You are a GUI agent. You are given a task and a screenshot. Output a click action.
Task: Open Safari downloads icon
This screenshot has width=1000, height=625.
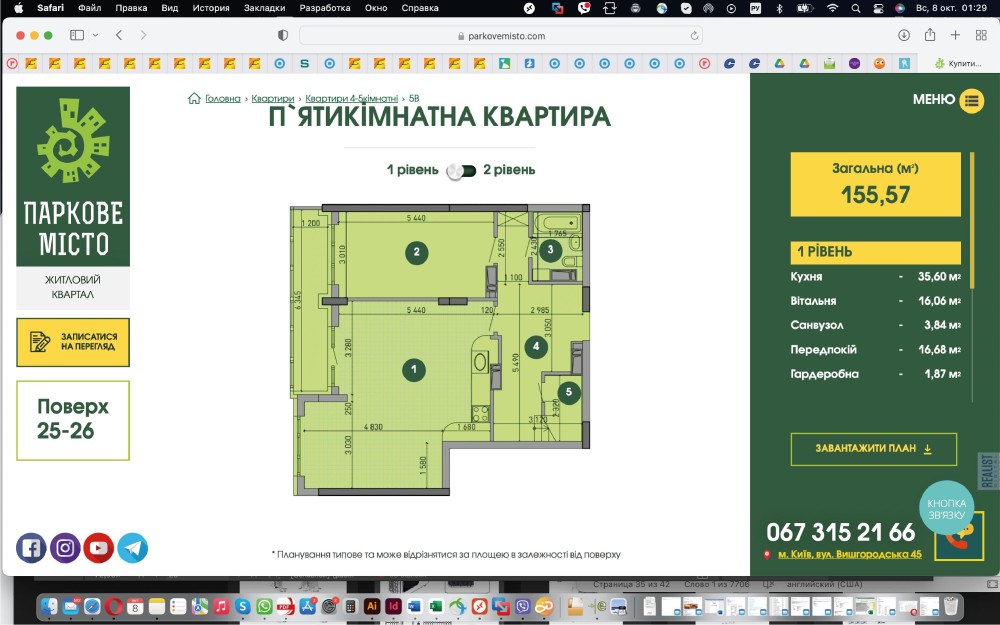(x=904, y=35)
